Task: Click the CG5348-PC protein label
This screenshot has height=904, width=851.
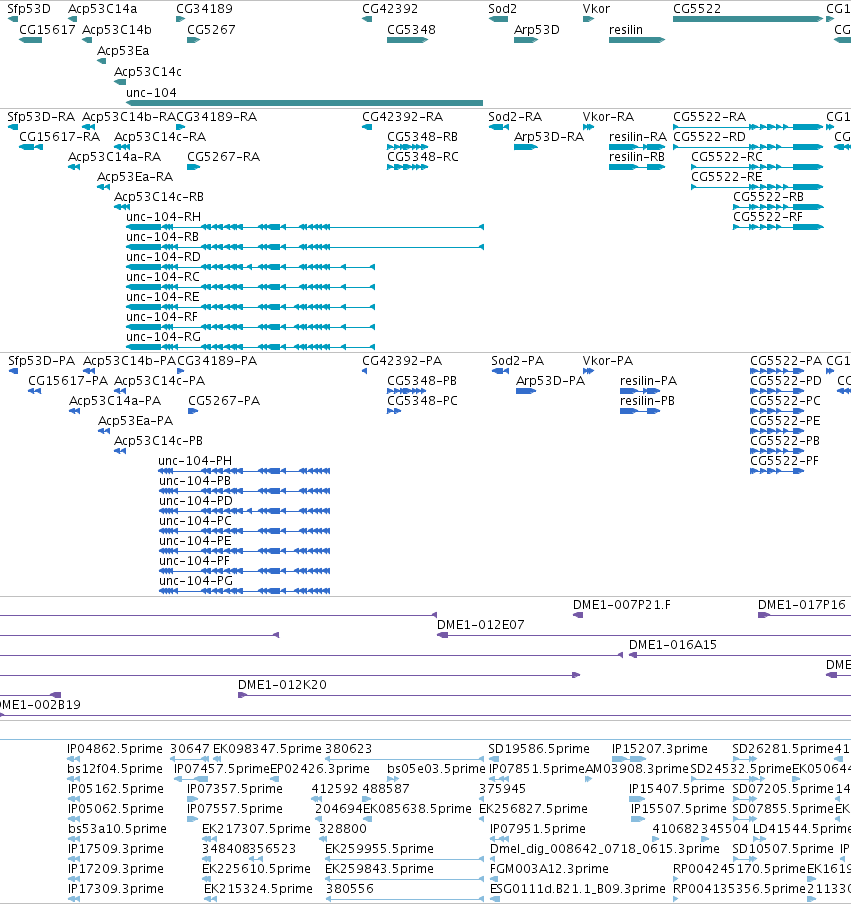Action: 422,401
